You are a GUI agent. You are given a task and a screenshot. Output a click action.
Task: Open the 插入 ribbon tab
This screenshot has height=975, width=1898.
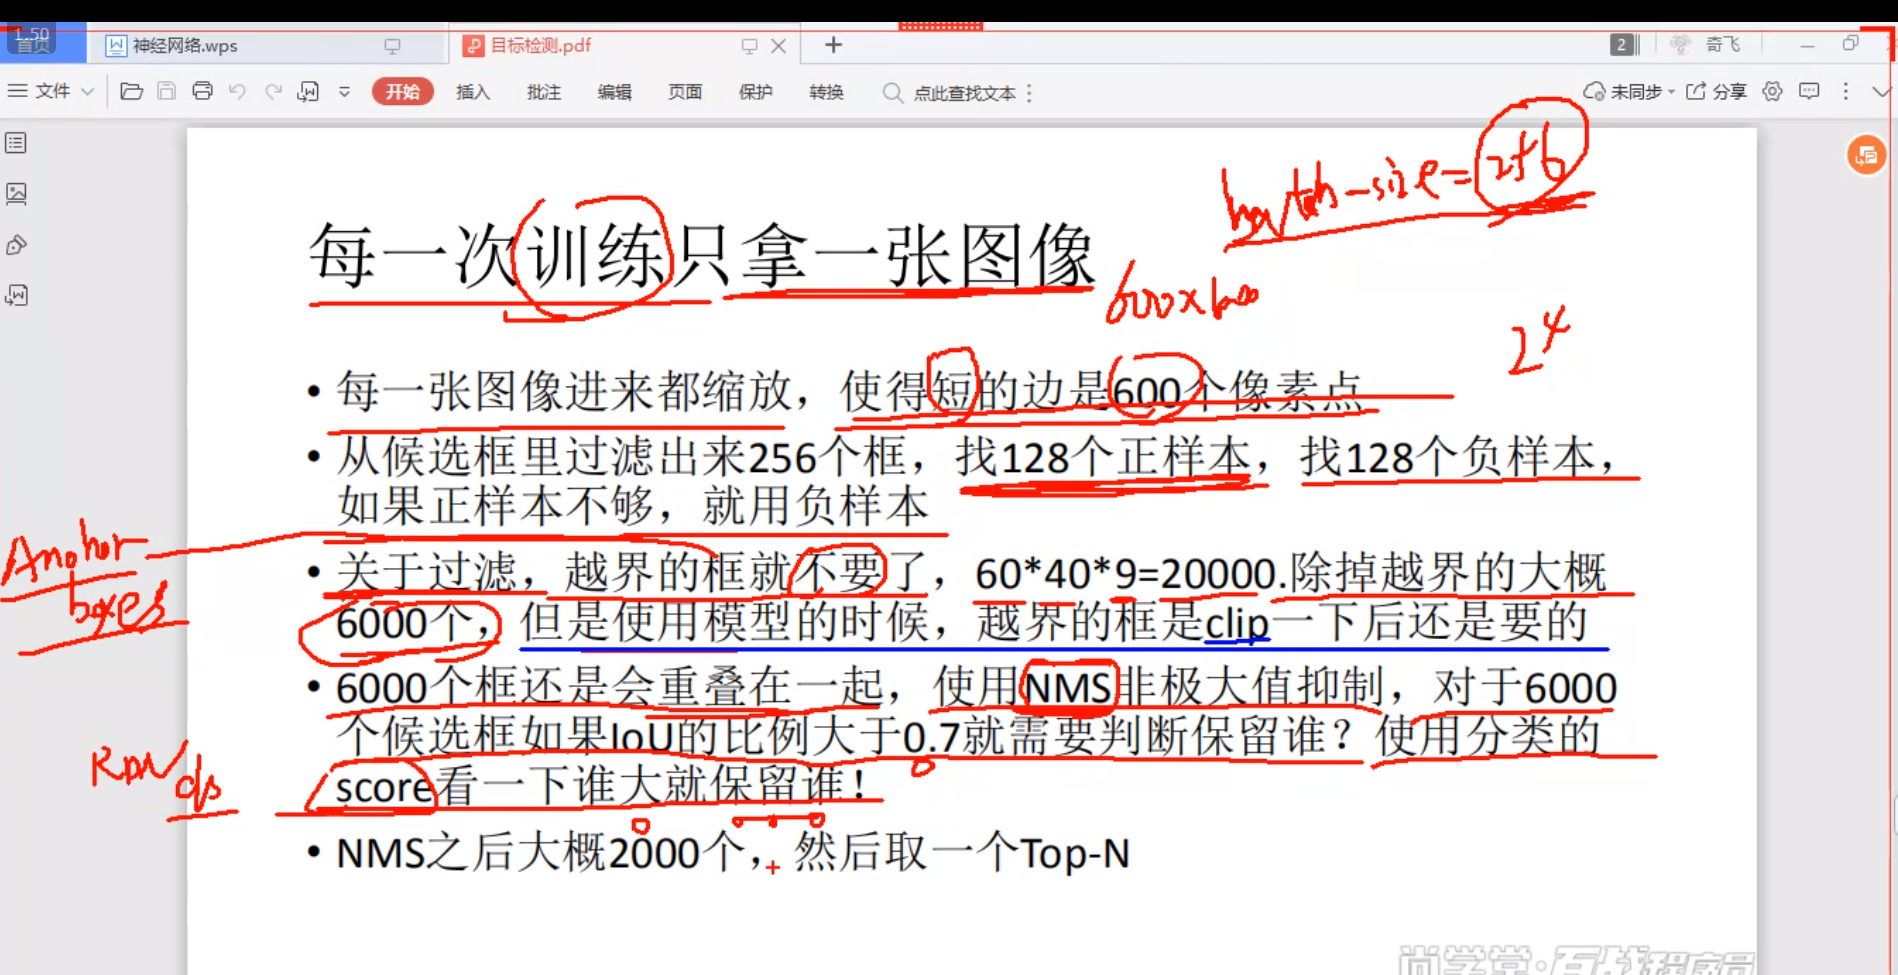pyautogui.click(x=473, y=92)
